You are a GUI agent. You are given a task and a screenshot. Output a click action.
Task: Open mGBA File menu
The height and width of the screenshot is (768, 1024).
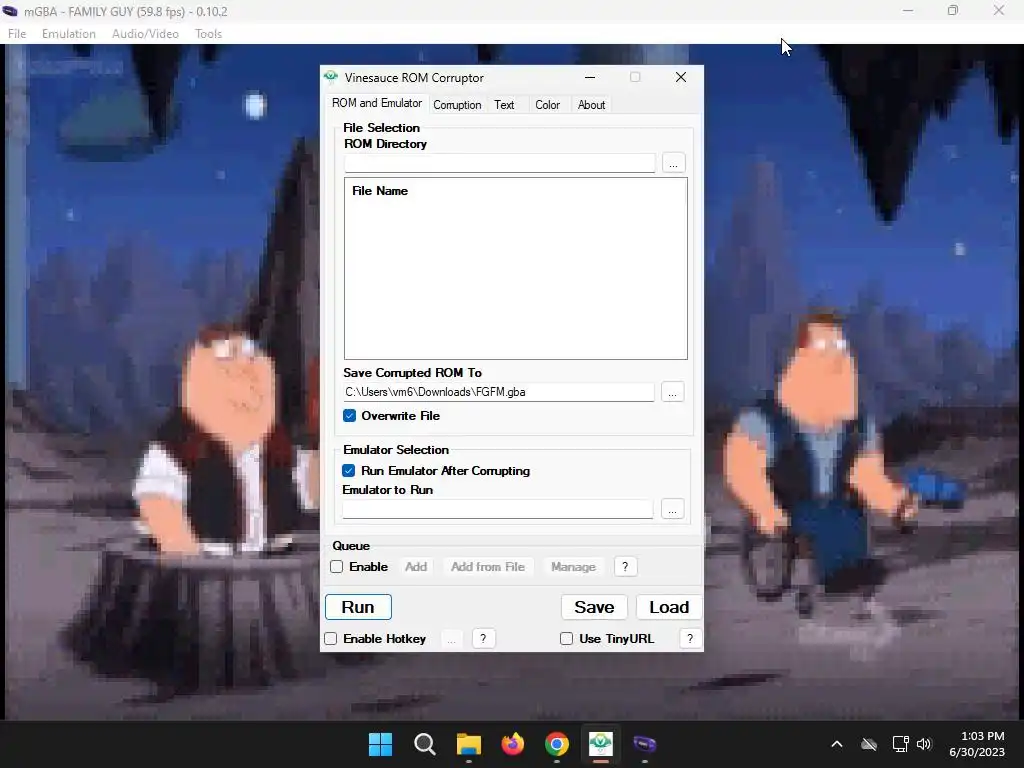pos(17,33)
